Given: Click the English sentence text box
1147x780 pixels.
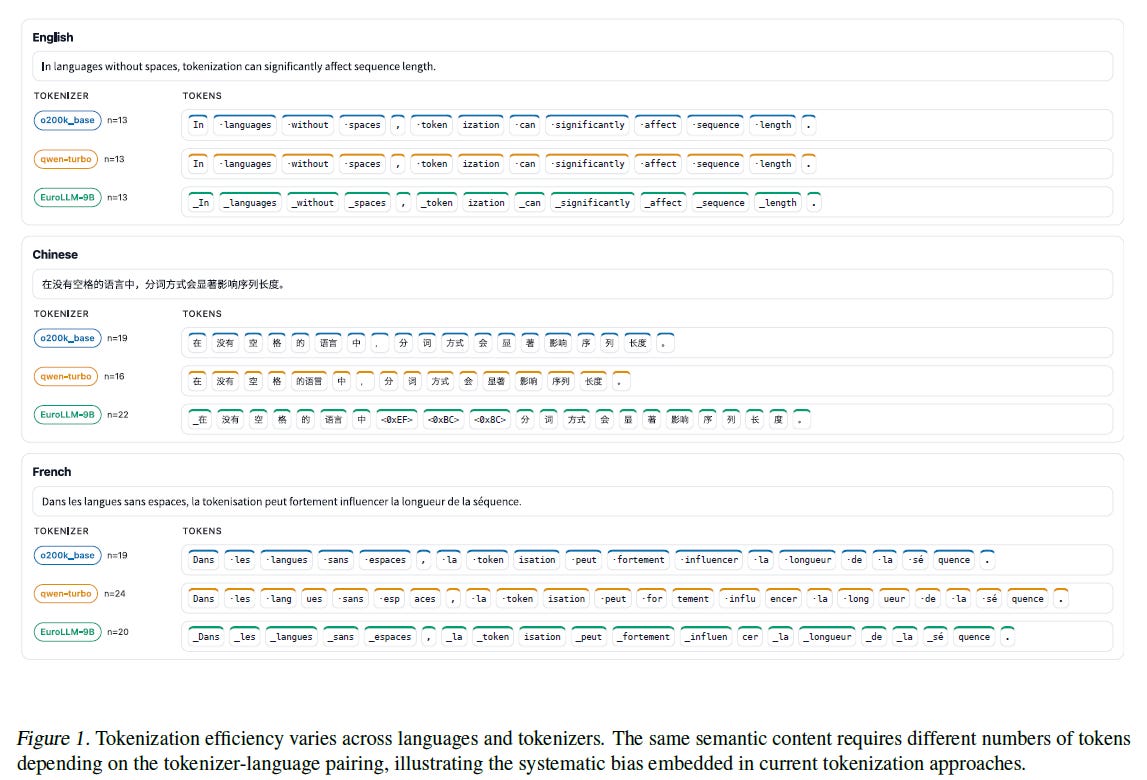Looking at the screenshot, I should point(572,67).
